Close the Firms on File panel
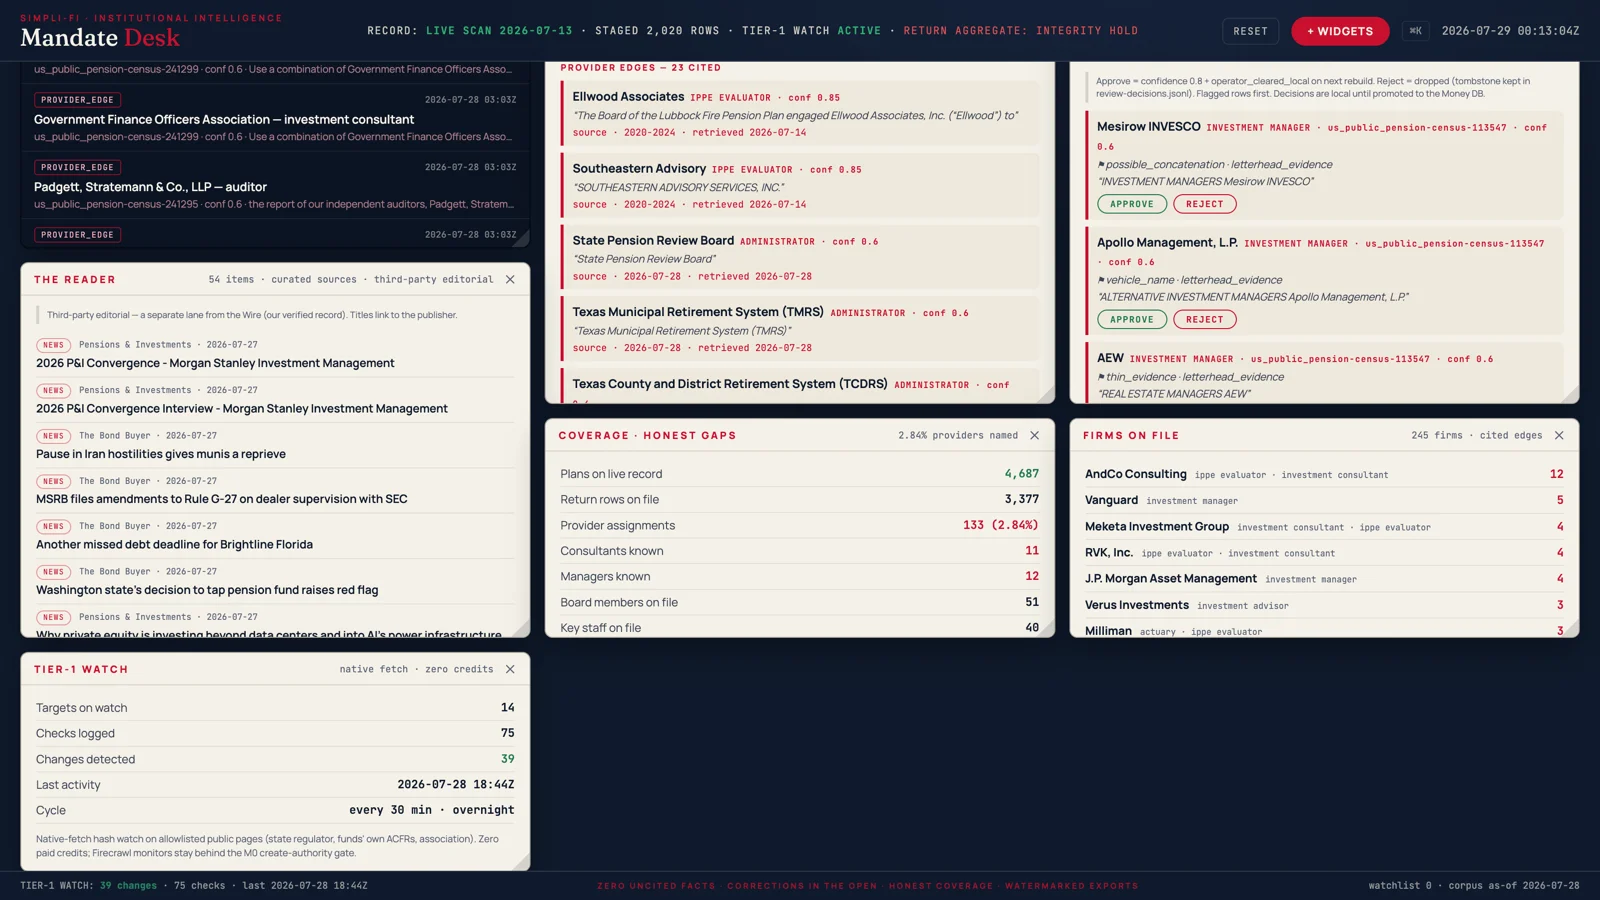This screenshot has height=900, width=1600. (x=1559, y=436)
